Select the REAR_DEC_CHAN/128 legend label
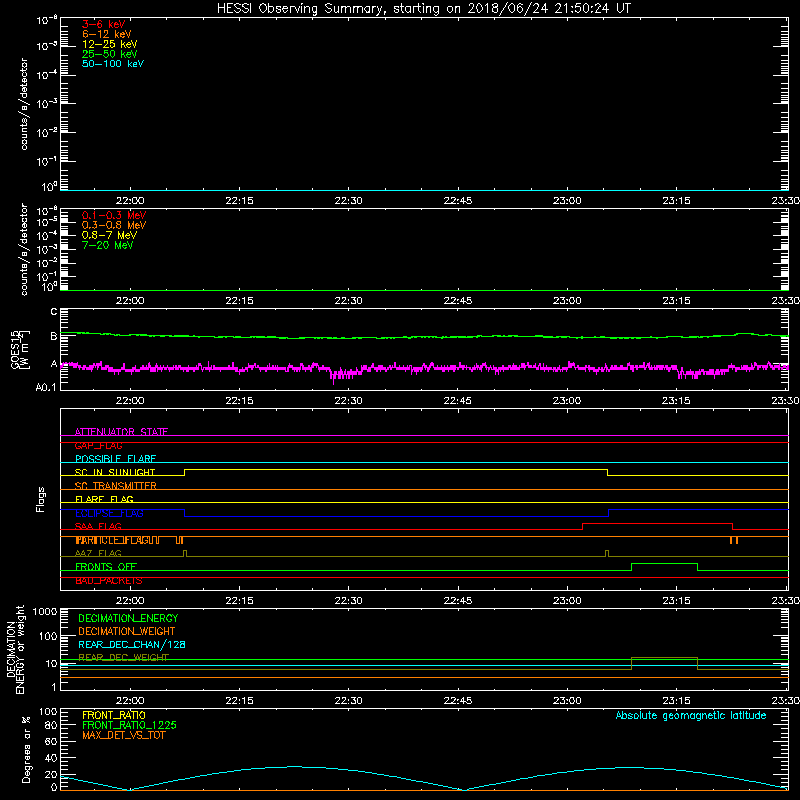The width and height of the screenshot is (800, 800). click(x=132, y=644)
